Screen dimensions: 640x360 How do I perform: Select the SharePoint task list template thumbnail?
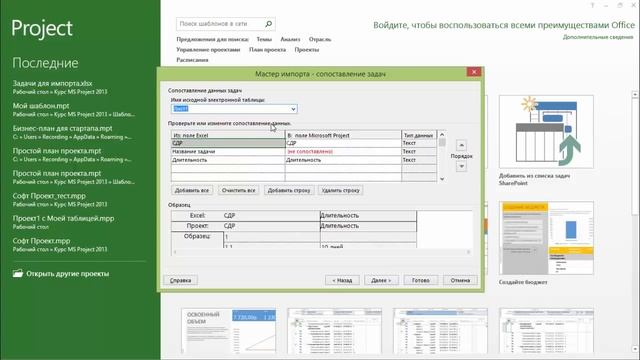pyautogui.click(x=546, y=132)
